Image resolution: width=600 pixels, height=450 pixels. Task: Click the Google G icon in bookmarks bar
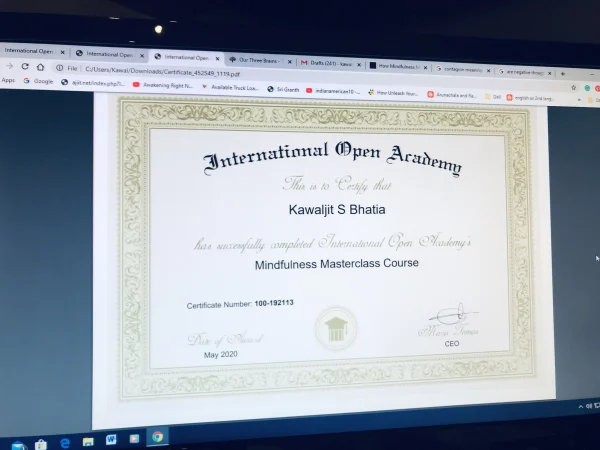click(x=26, y=80)
